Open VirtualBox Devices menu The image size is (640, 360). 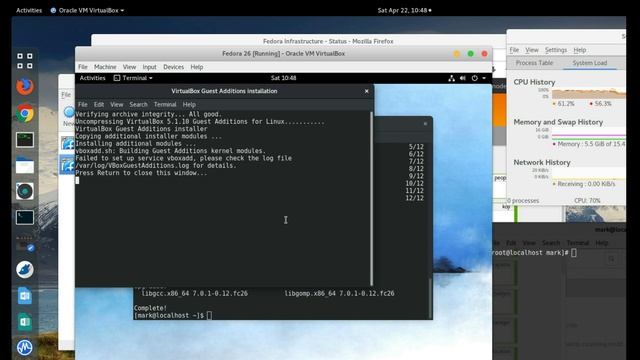[x=173, y=67]
